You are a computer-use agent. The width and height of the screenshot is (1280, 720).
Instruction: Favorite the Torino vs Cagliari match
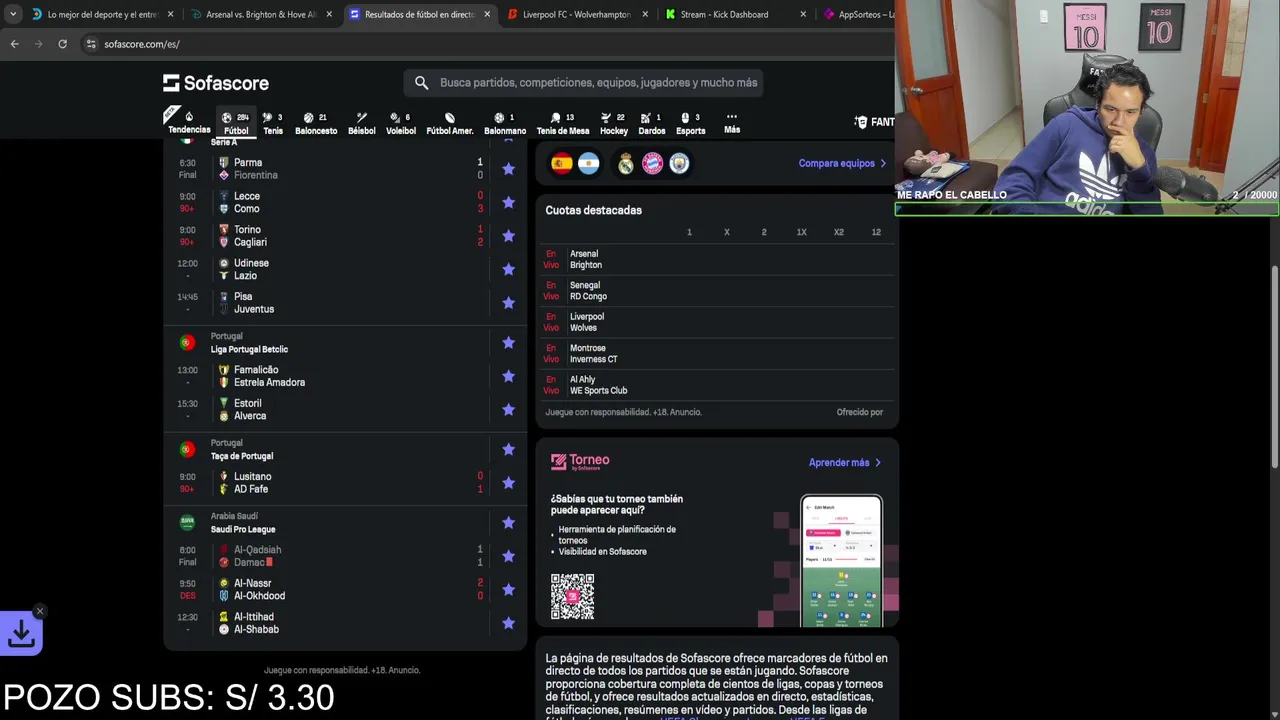pos(508,236)
